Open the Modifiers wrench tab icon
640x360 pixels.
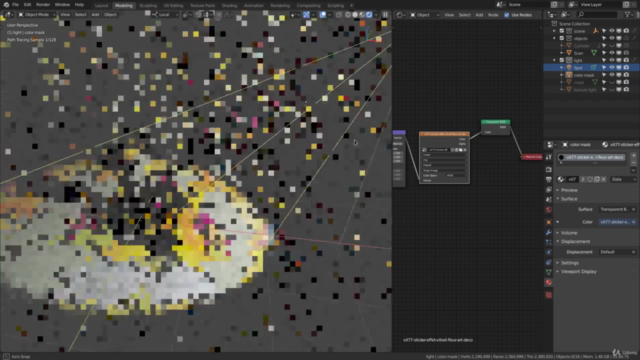click(x=549, y=232)
